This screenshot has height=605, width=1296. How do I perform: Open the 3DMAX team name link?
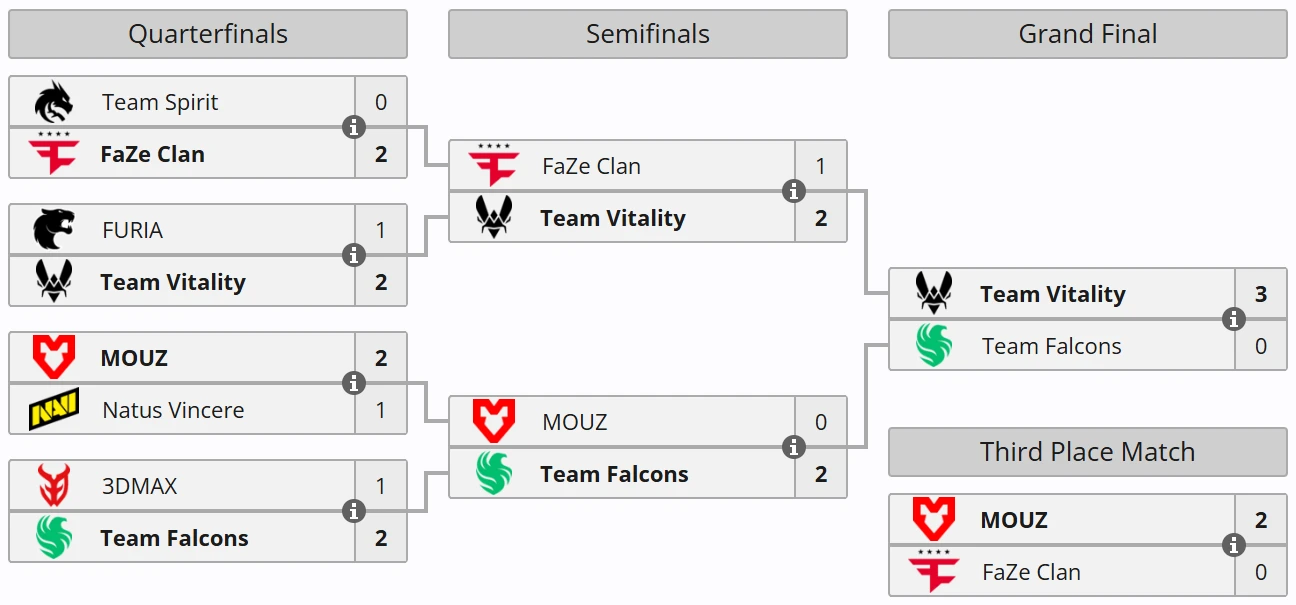(x=139, y=486)
